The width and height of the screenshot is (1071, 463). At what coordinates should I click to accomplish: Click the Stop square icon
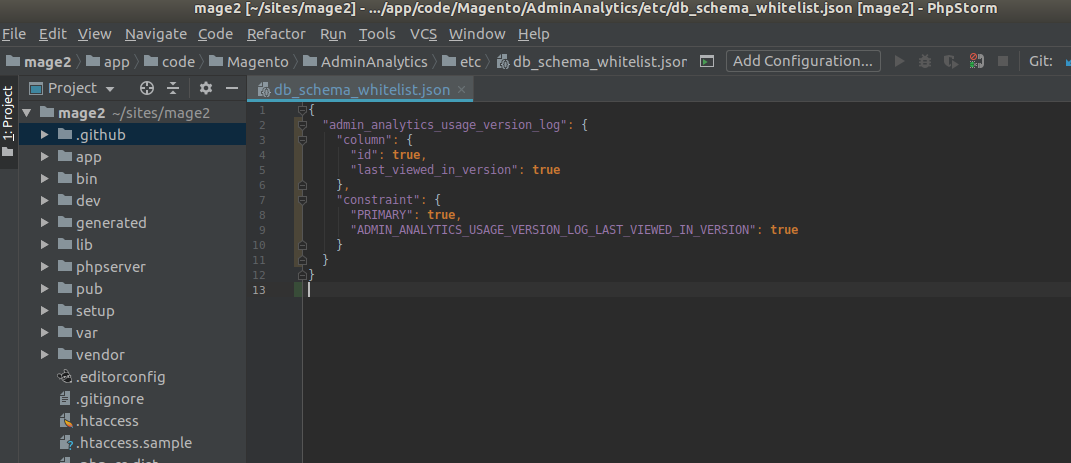[1003, 61]
